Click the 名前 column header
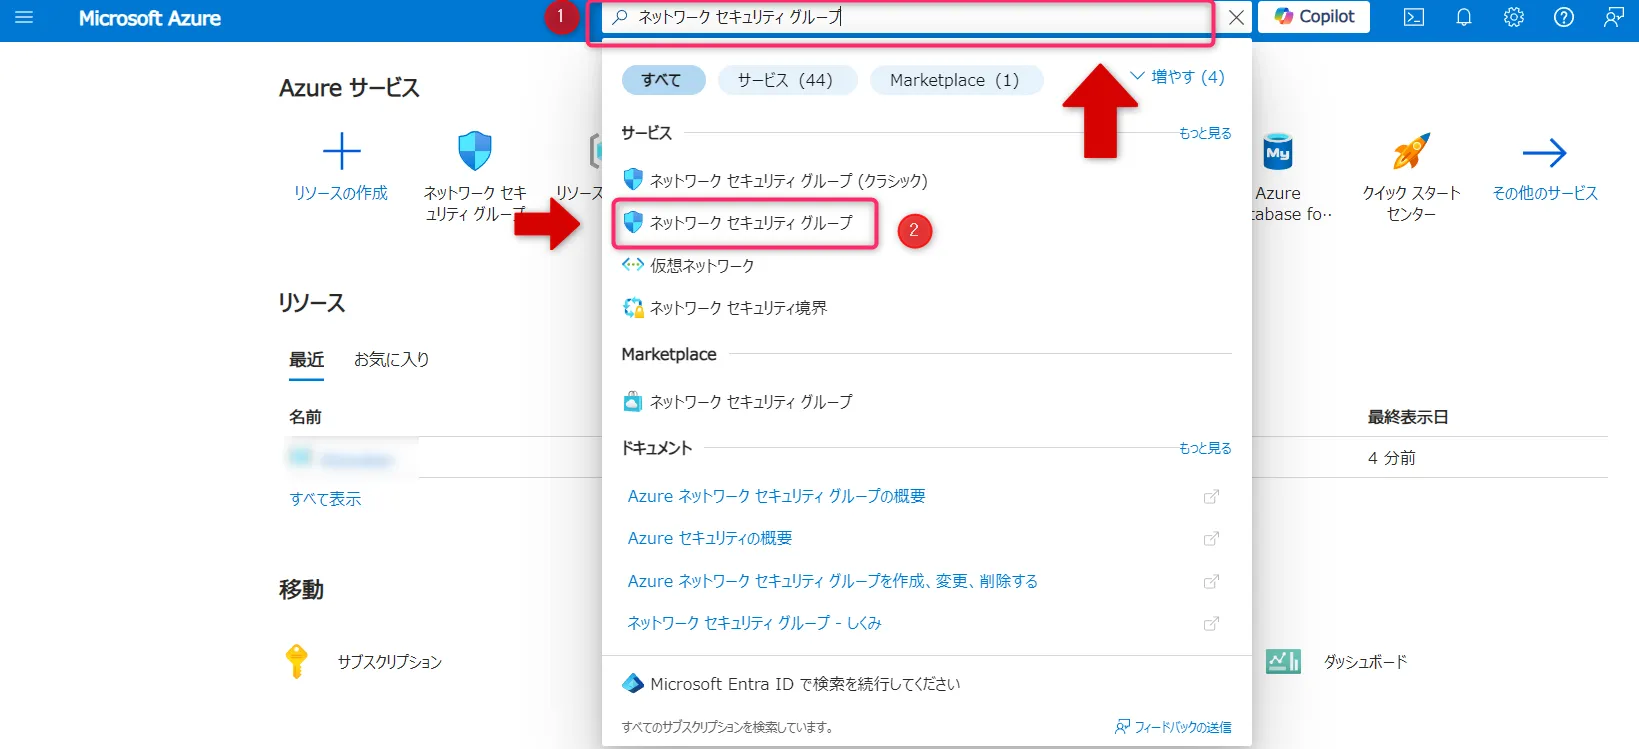This screenshot has height=749, width=1639. point(305,417)
